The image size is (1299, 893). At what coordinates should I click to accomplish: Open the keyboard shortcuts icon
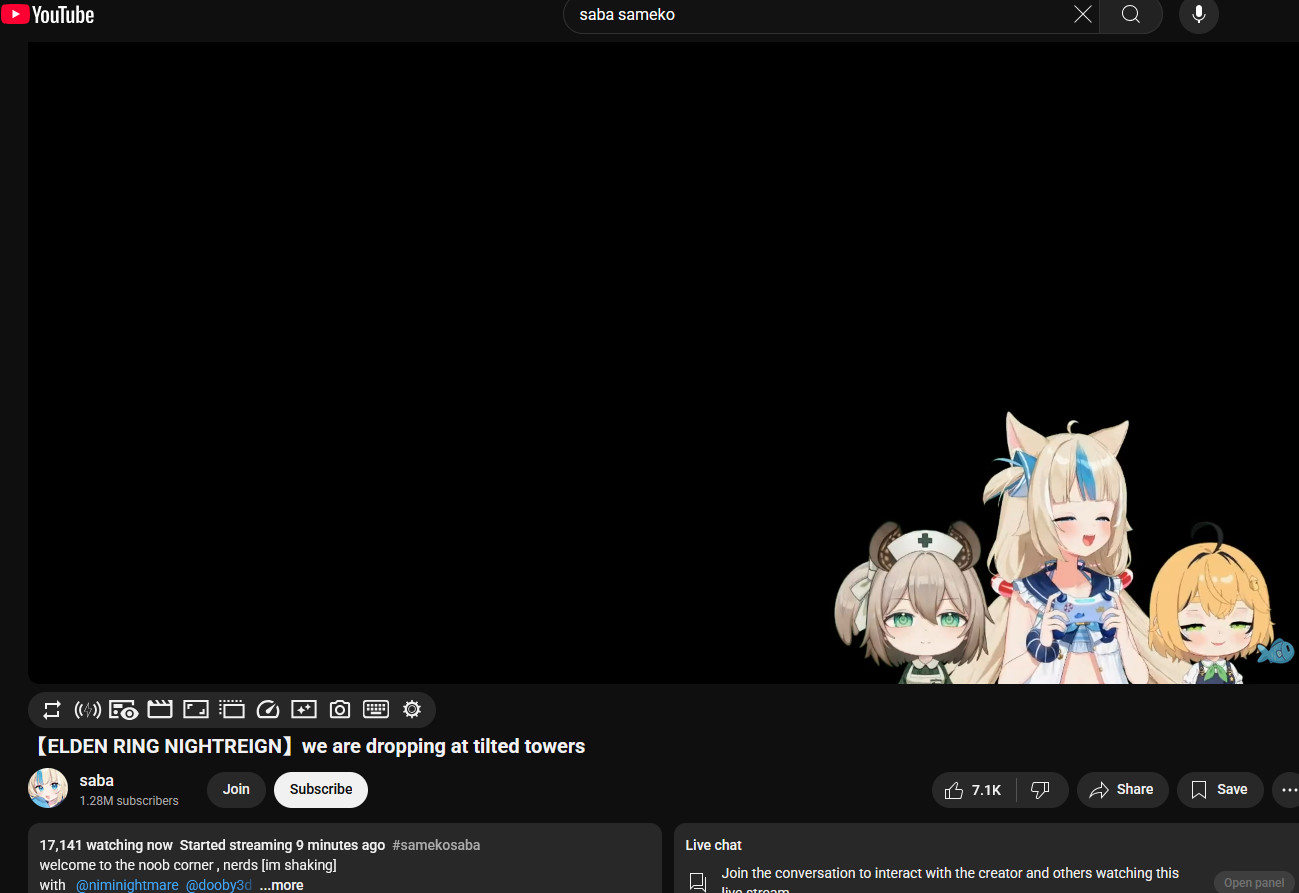(x=376, y=710)
